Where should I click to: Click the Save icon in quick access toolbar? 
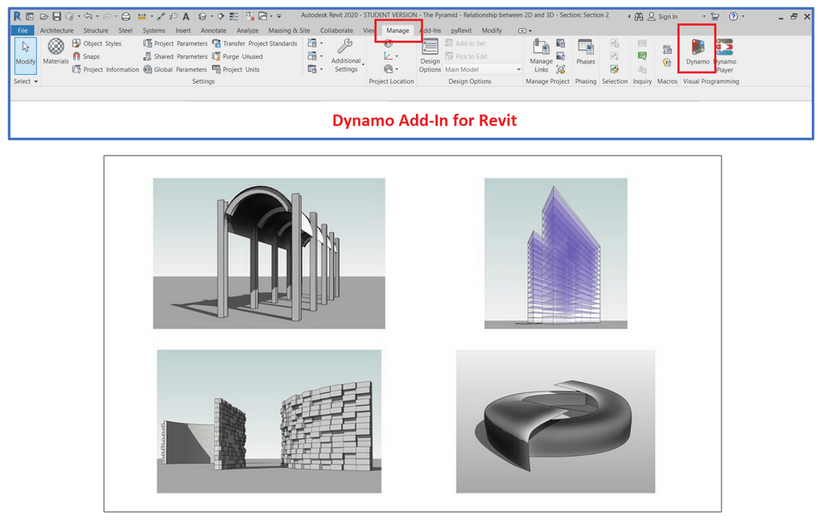(x=57, y=17)
